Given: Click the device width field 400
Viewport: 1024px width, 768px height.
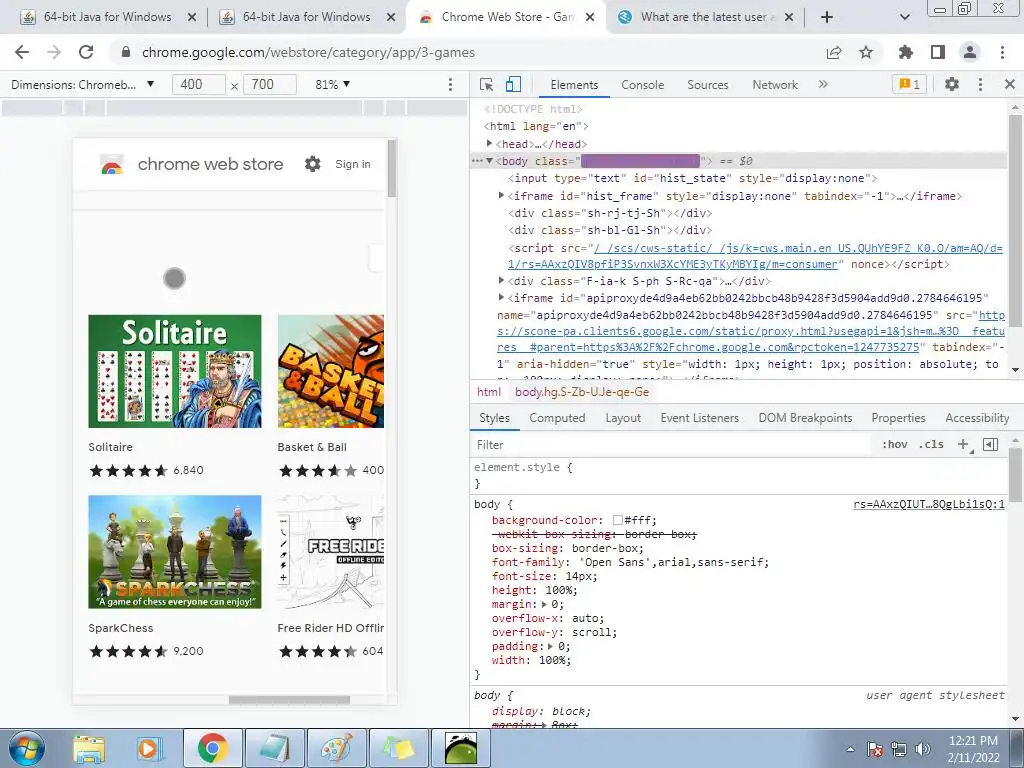Looking at the screenshot, I should click(199, 84).
